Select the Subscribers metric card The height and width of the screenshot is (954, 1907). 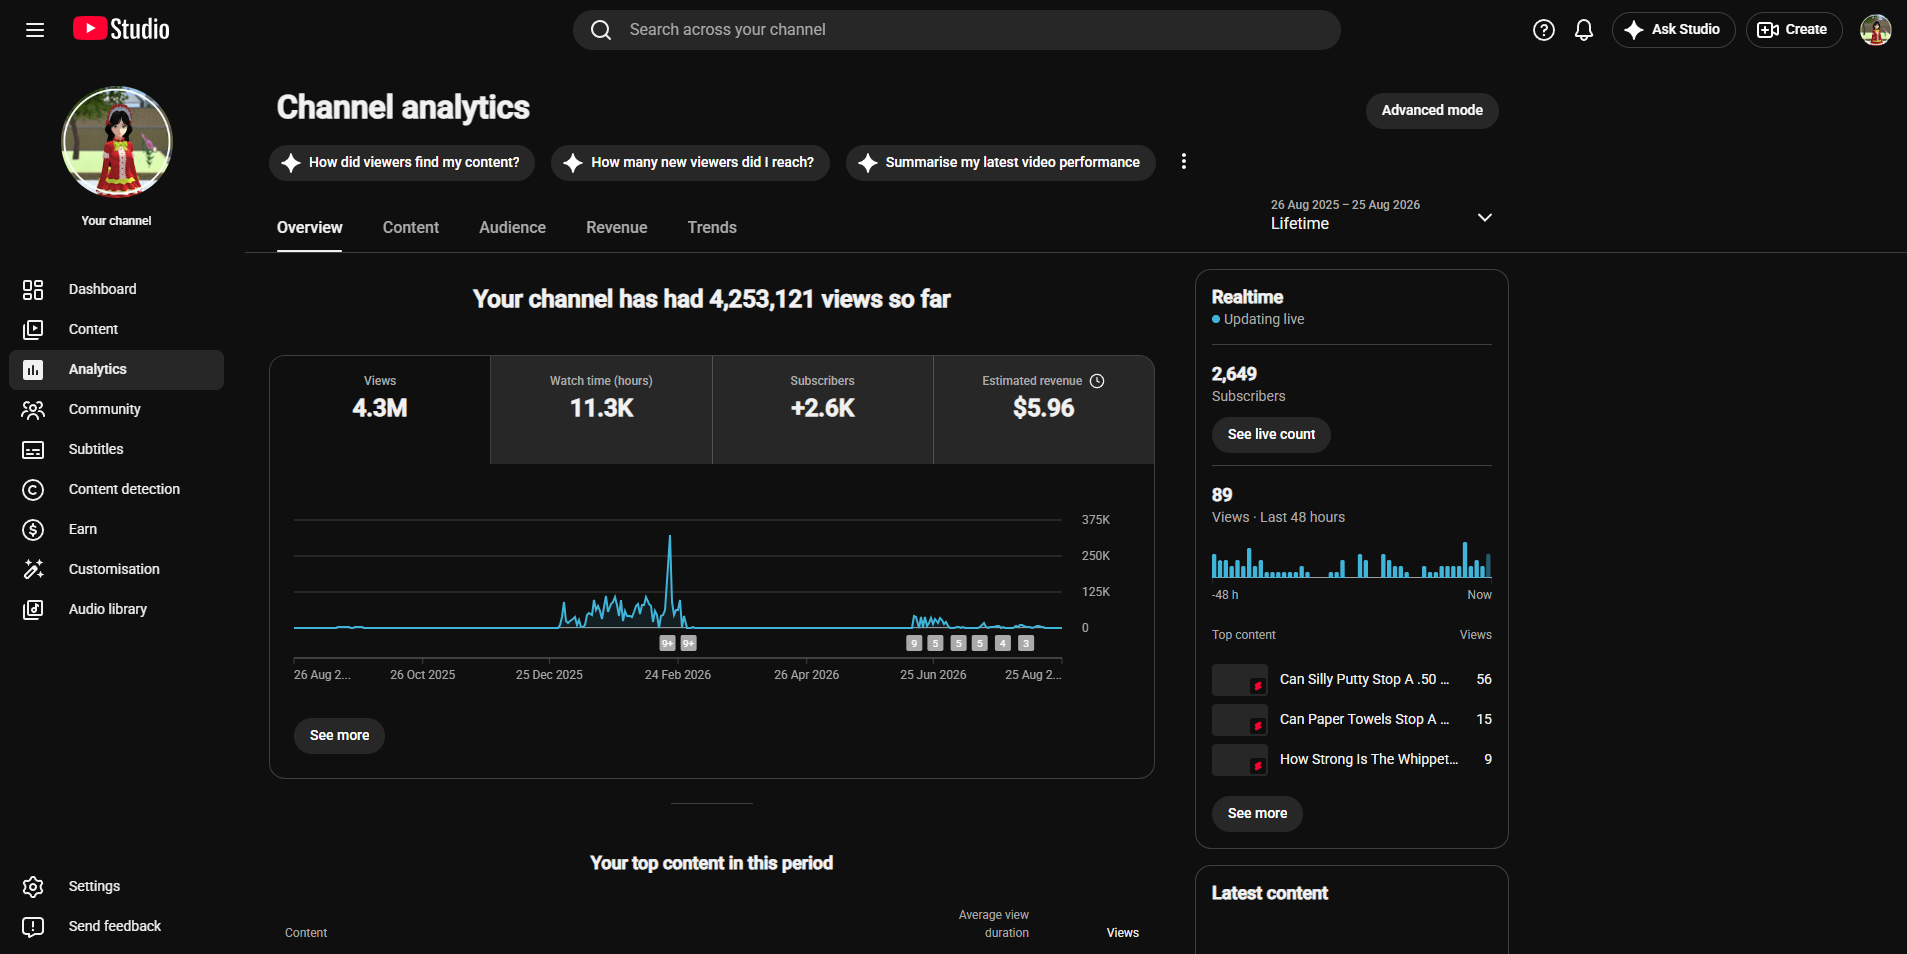pyautogui.click(x=822, y=409)
